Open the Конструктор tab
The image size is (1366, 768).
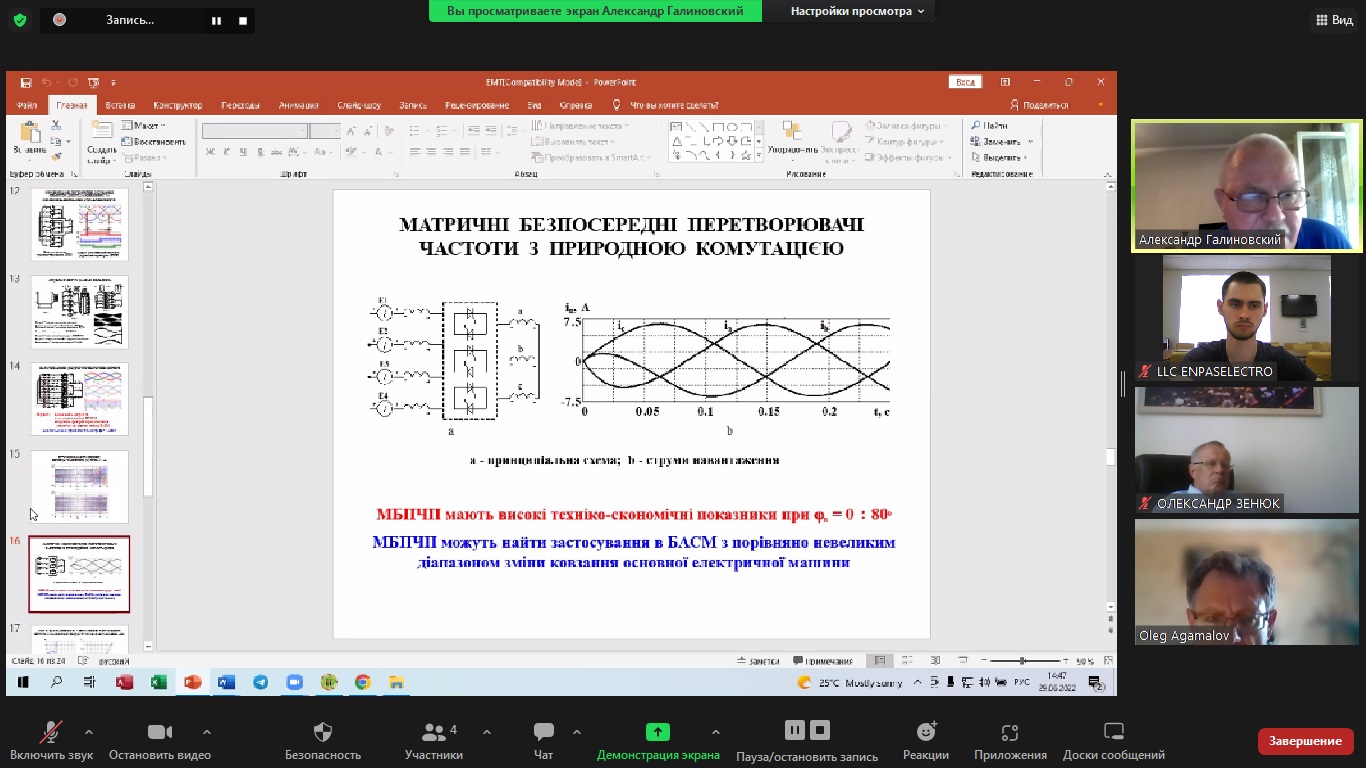tap(178, 105)
